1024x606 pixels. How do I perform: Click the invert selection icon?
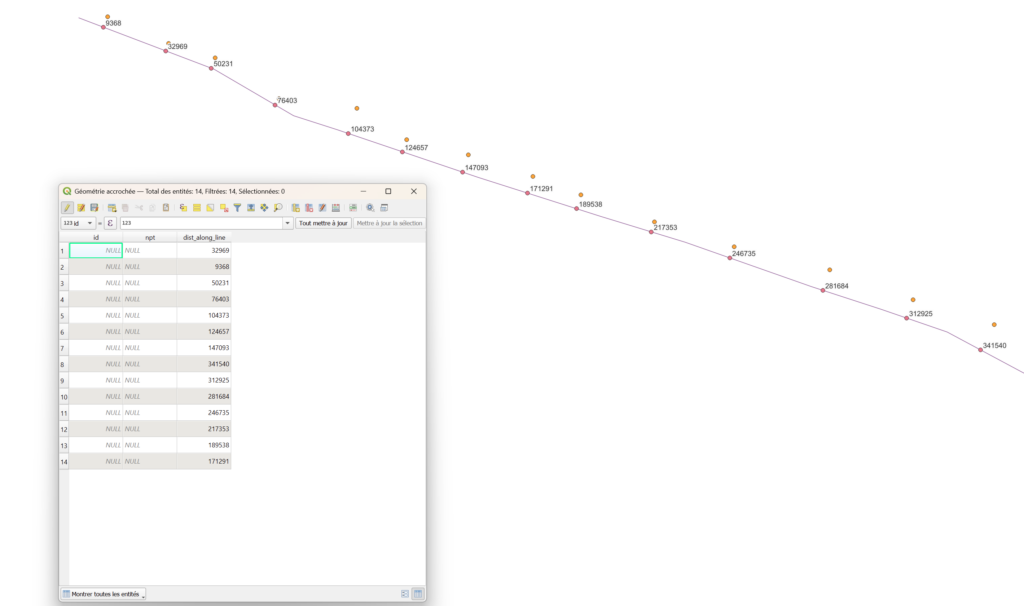[x=210, y=207]
